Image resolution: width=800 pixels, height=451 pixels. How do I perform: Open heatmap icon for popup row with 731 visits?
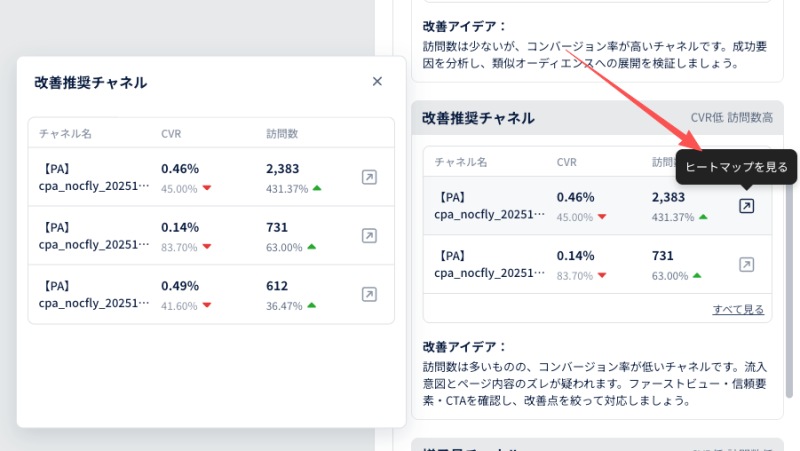(x=369, y=236)
